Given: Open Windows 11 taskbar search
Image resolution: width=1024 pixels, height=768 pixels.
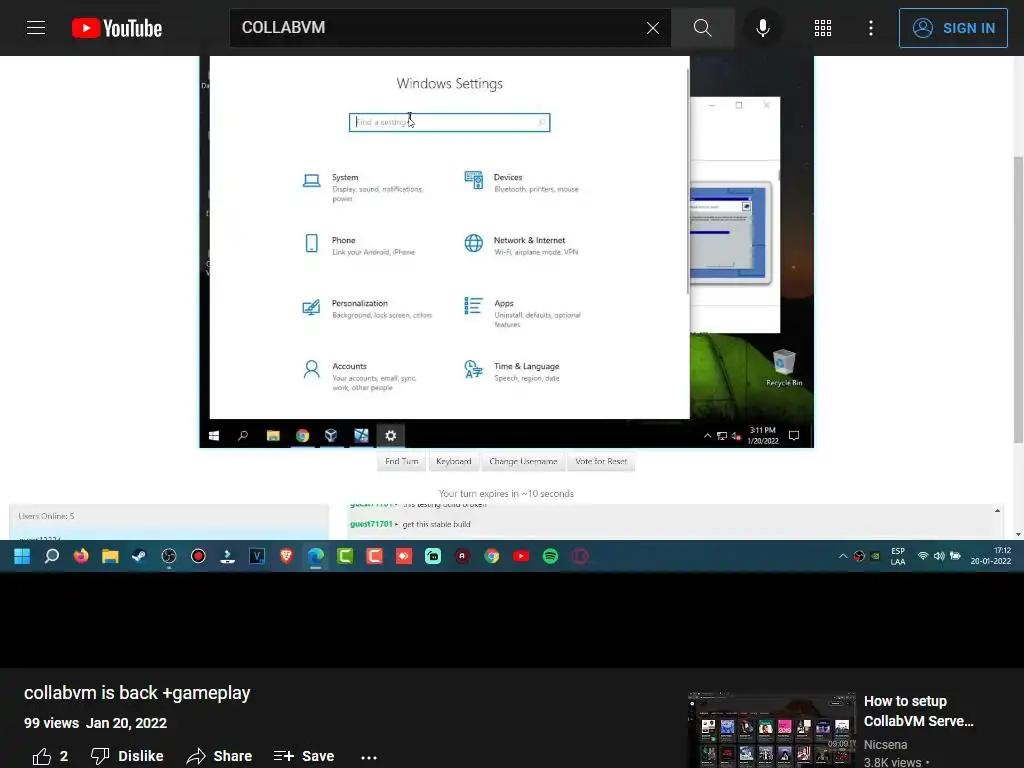Looking at the screenshot, I should pyautogui.click(x=52, y=556).
